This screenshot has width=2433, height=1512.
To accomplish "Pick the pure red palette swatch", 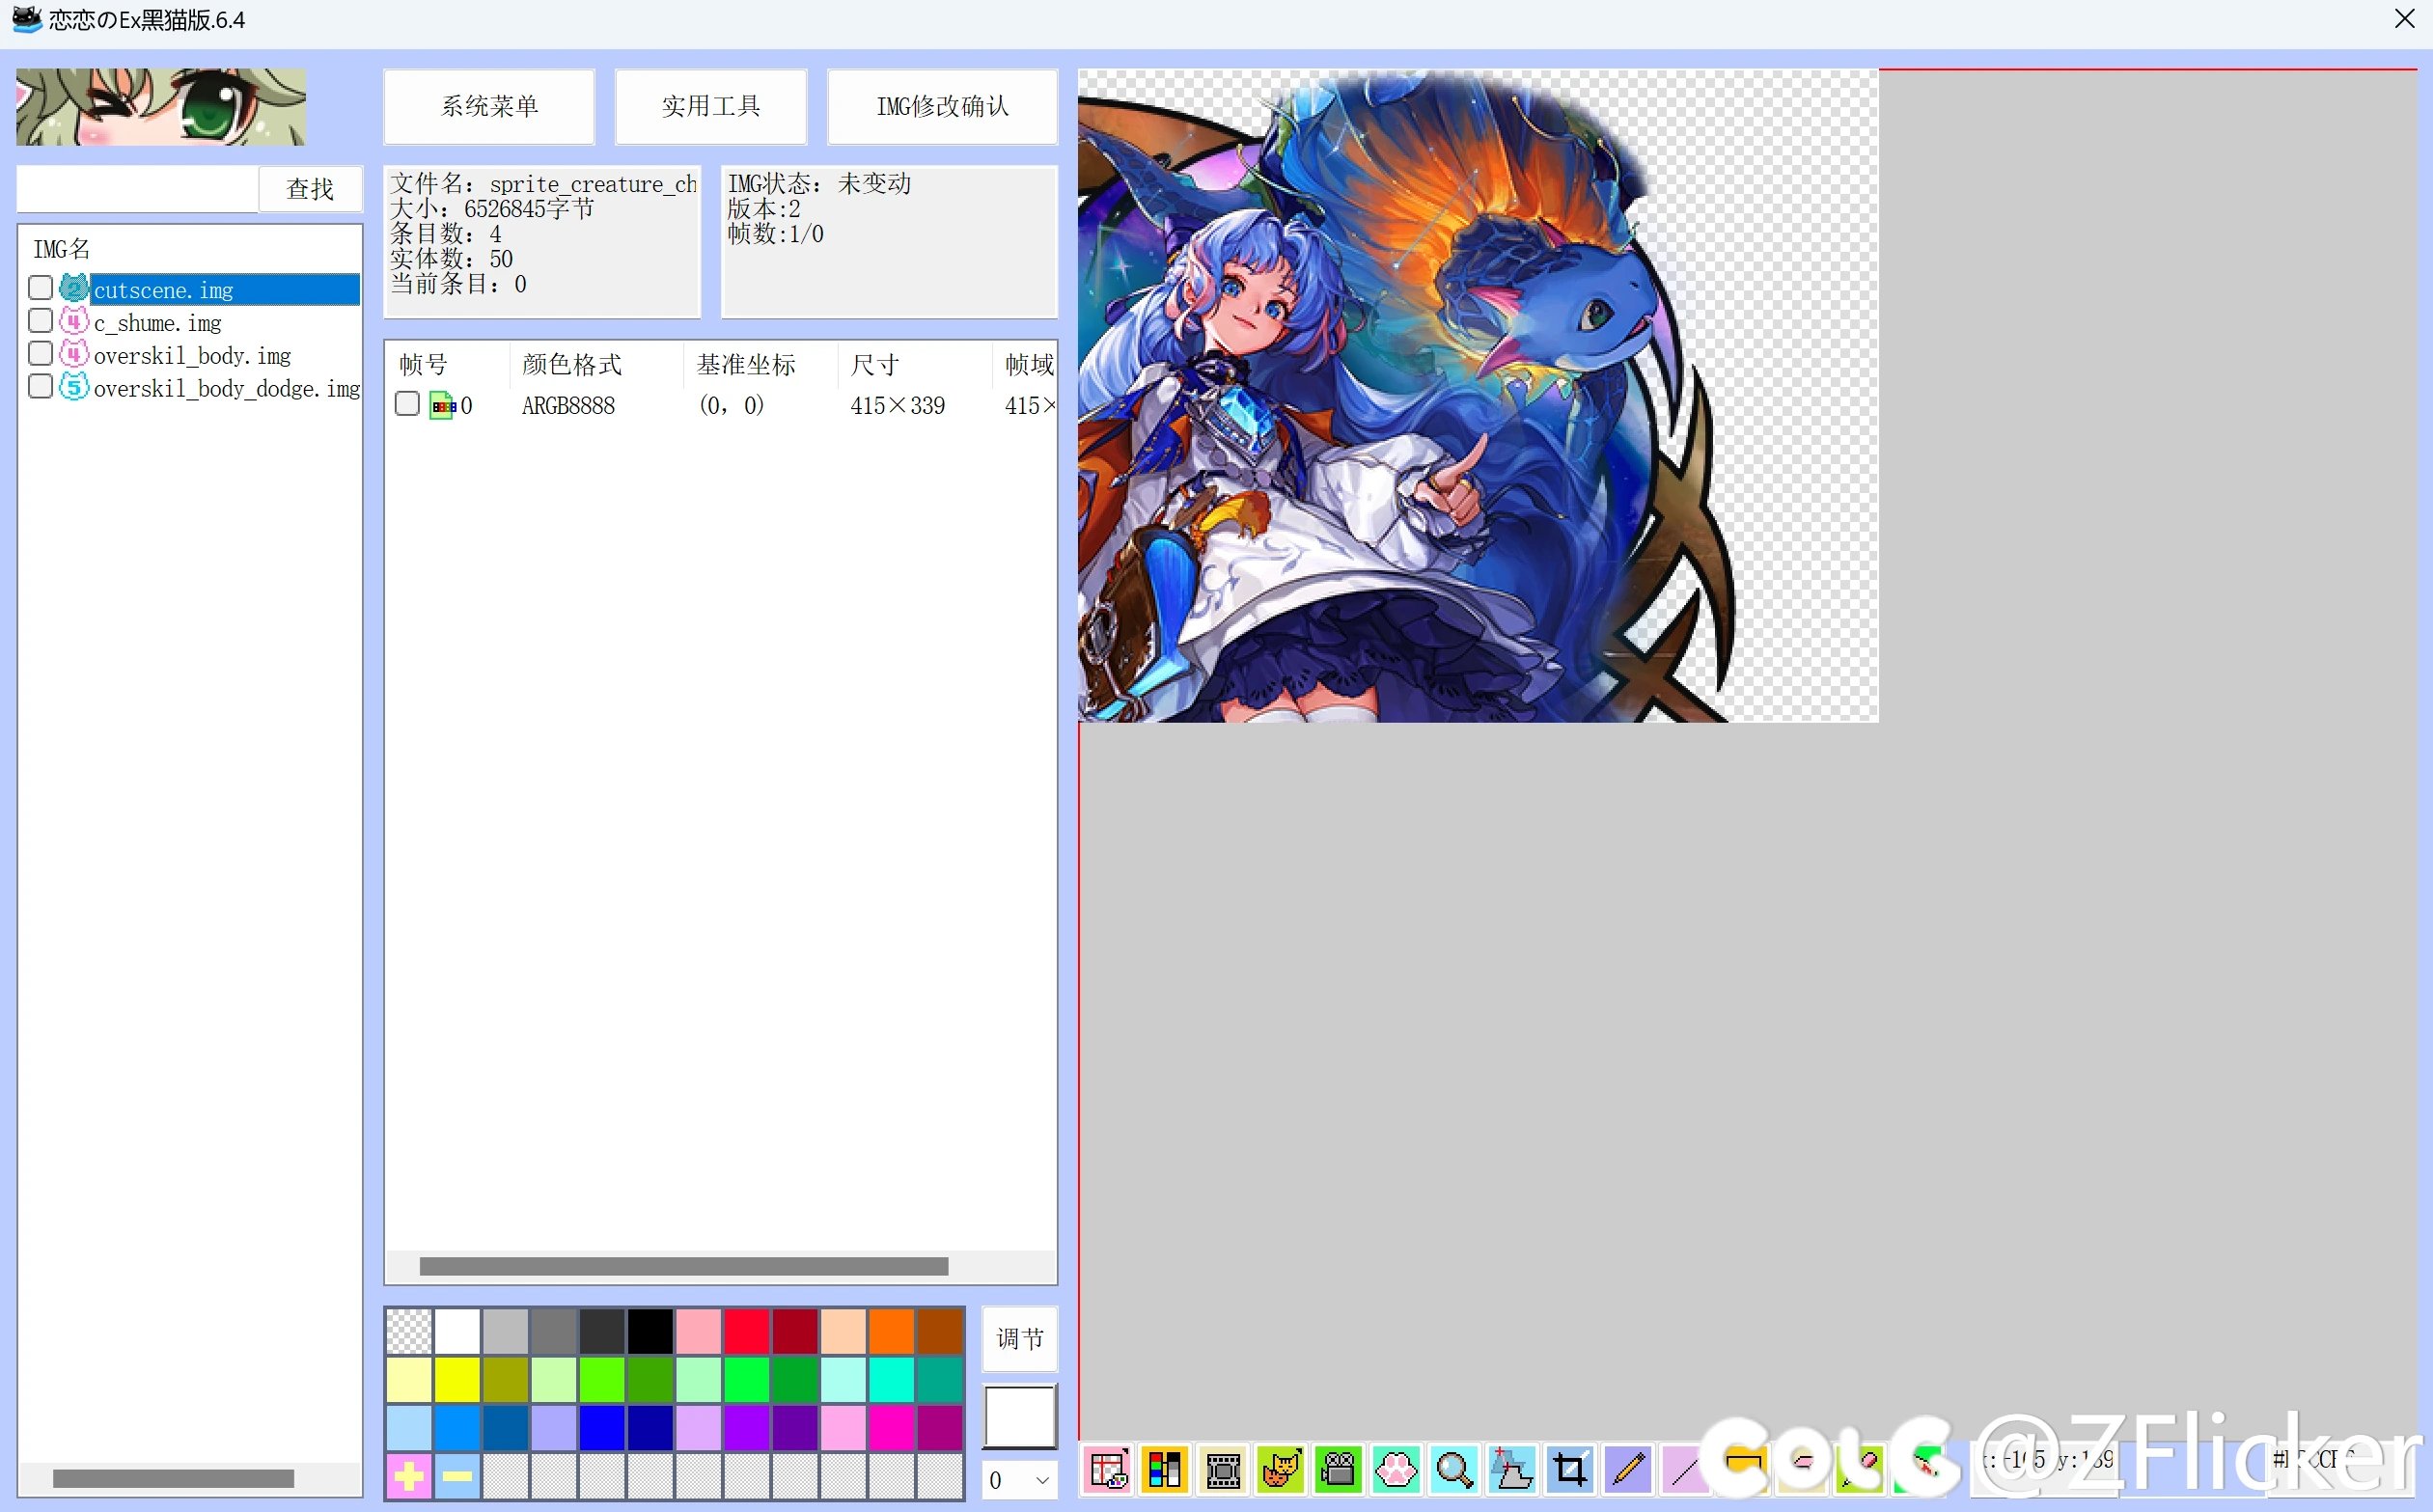I will 746,1331.
